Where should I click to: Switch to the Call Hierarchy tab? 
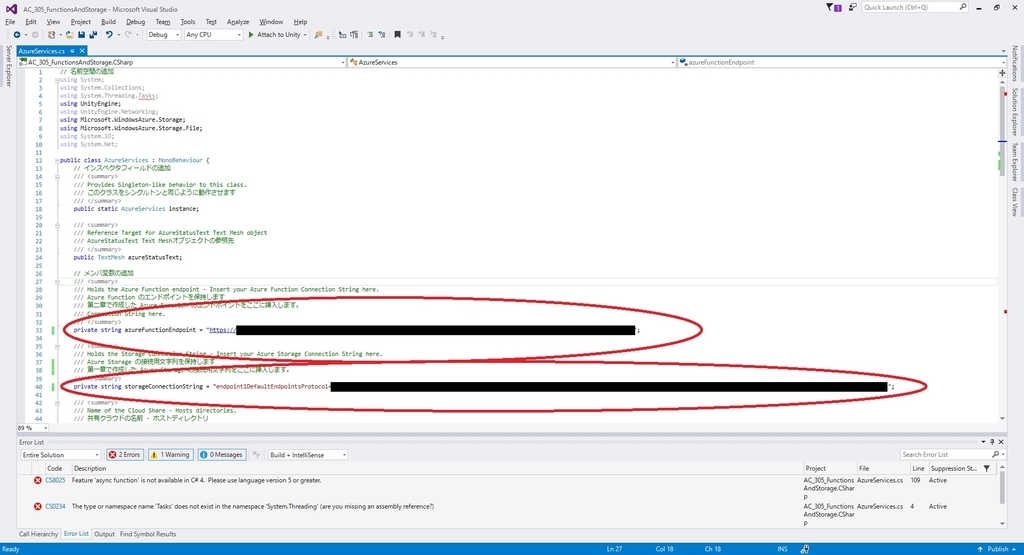[39, 534]
